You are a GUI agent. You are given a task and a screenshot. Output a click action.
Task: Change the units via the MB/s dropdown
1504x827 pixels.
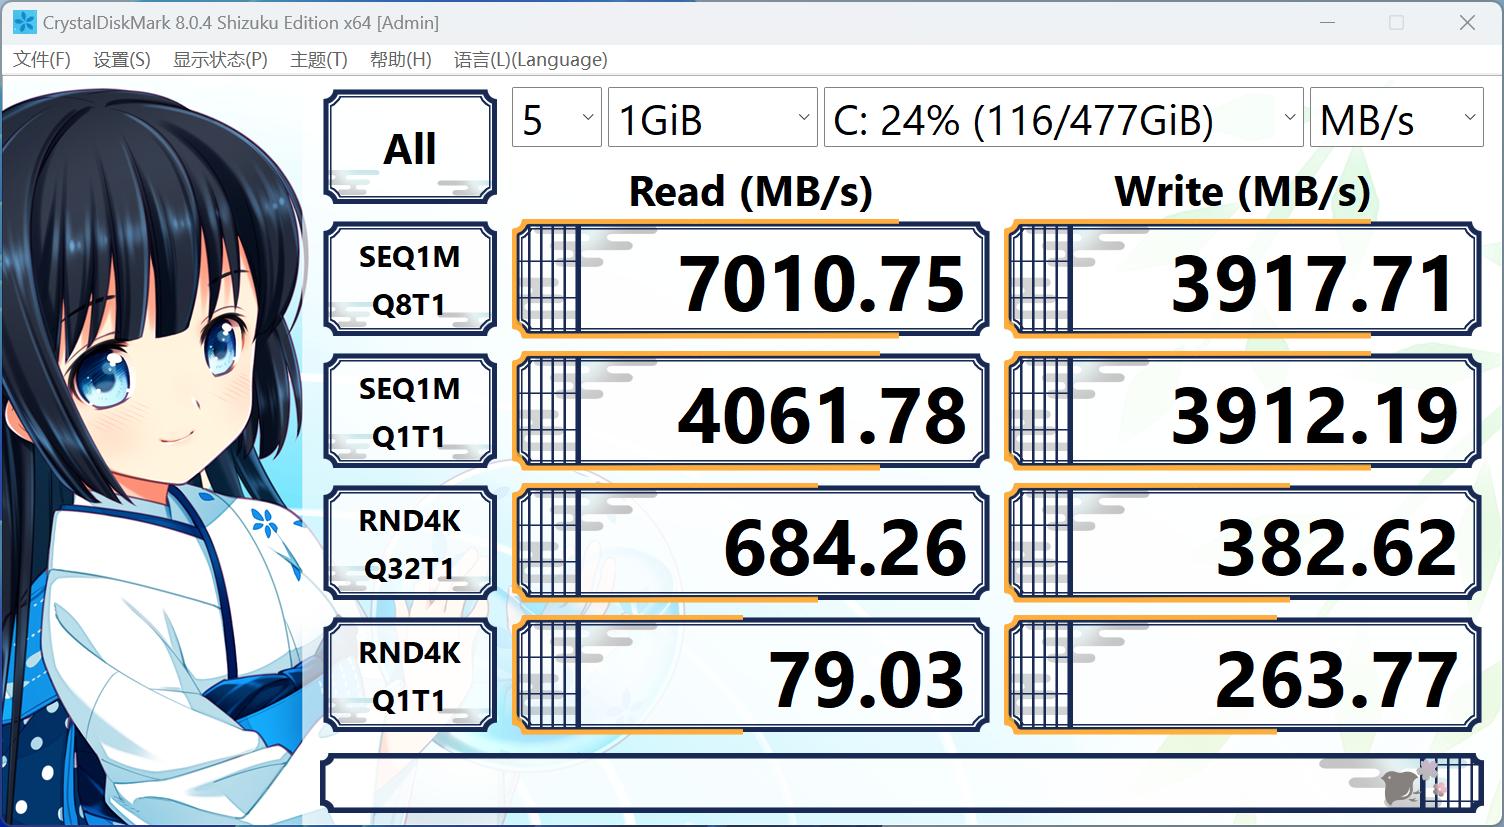point(1396,117)
